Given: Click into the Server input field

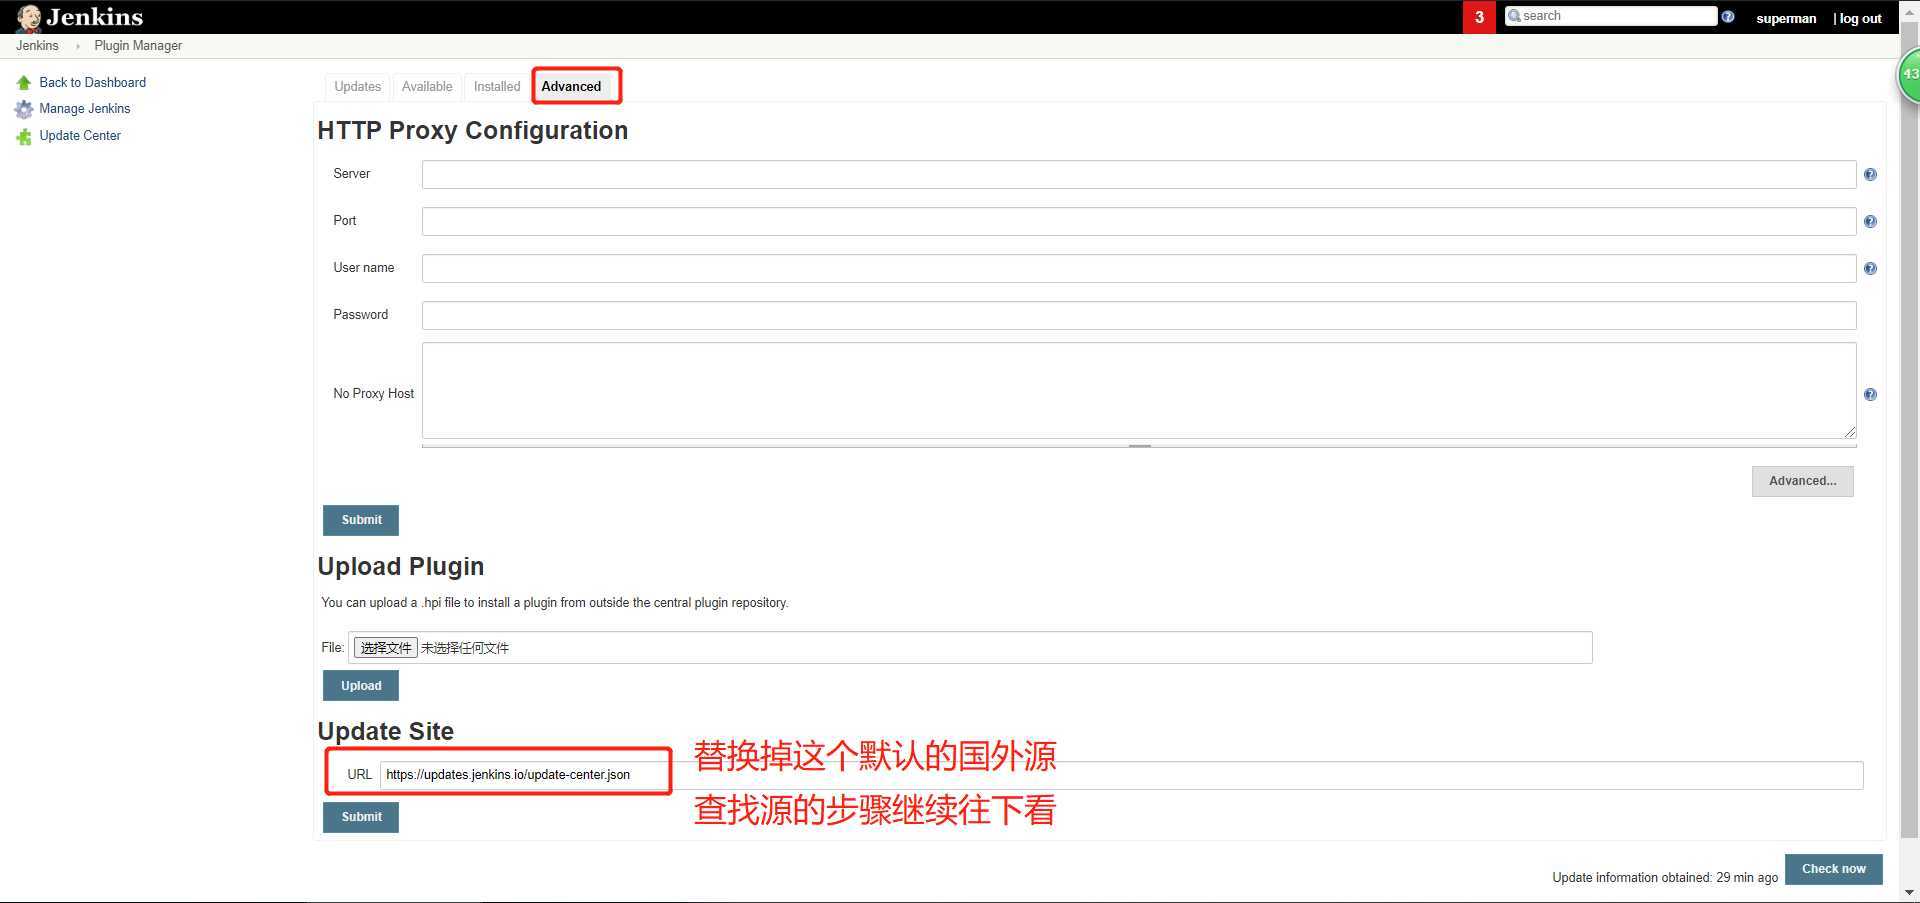Looking at the screenshot, I should click(1139, 175).
